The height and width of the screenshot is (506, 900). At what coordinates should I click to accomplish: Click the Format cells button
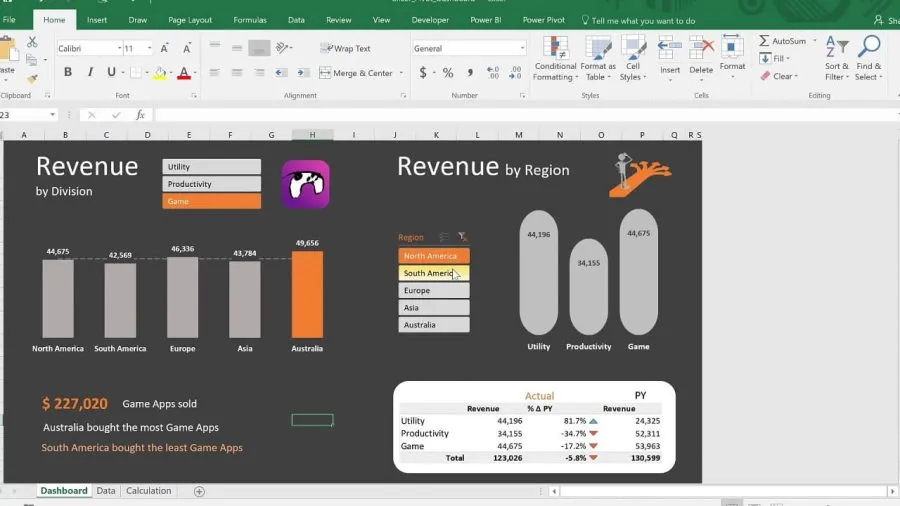coord(732,59)
